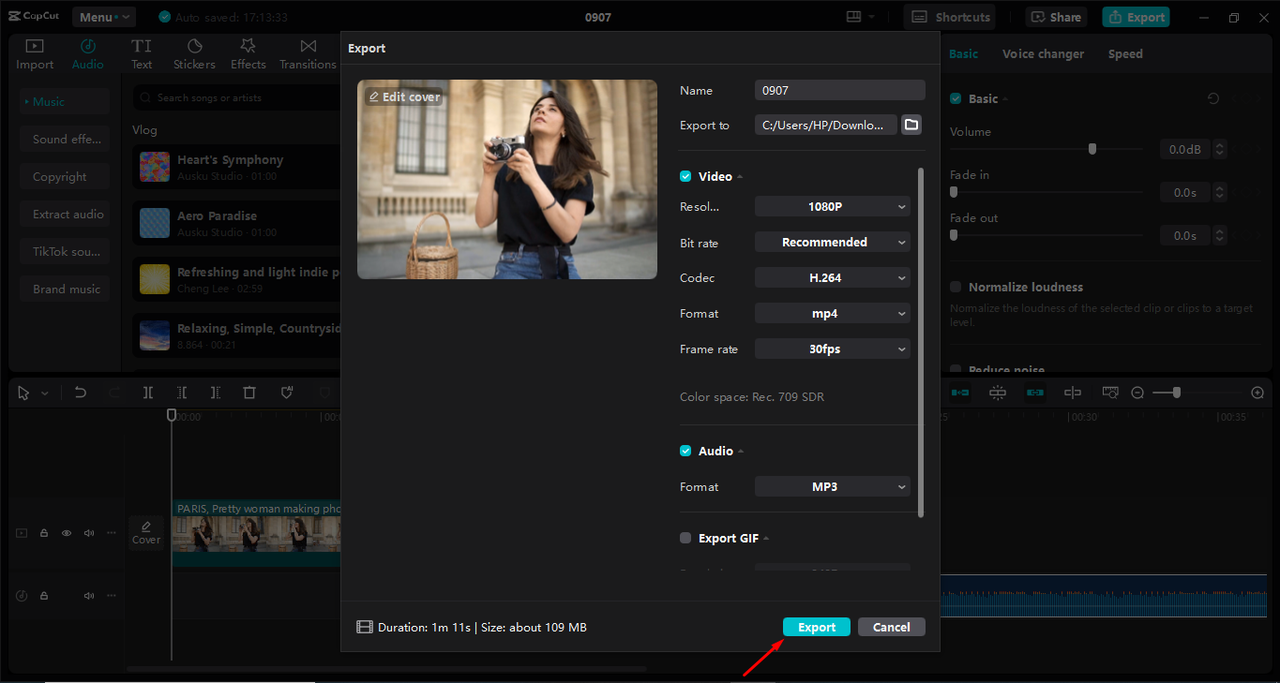Image resolution: width=1280 pixels, height=683 pixels.
Task: Open the Resolution 1080P dropdown
Action: [x=832, y=207]
